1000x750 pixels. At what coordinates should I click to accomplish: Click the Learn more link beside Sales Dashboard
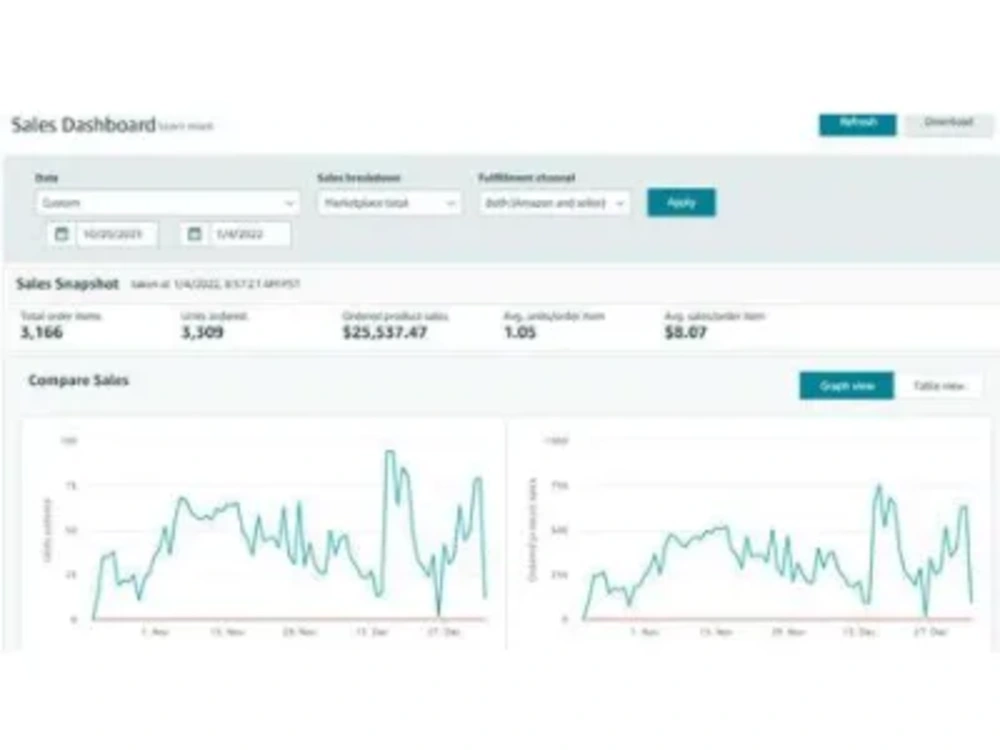186,126
